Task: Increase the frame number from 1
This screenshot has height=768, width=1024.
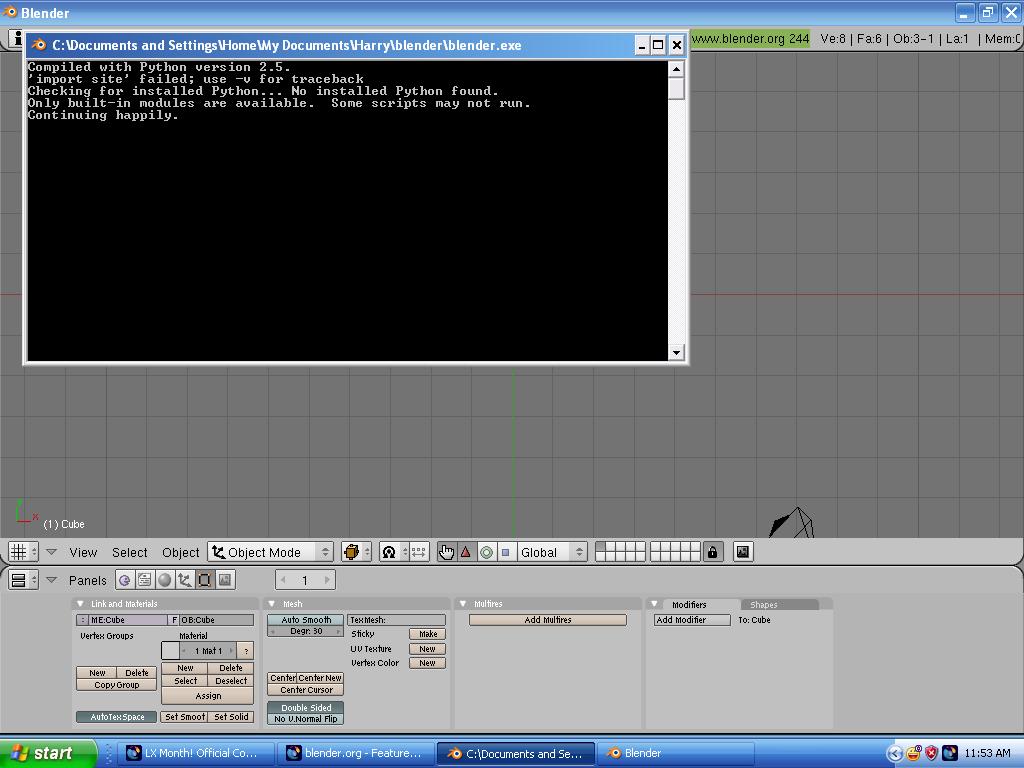Action: [327, 580]
